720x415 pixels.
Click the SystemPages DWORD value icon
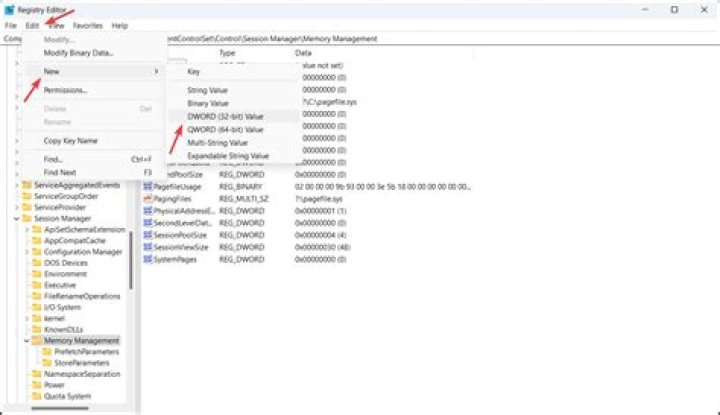[147, 259]
